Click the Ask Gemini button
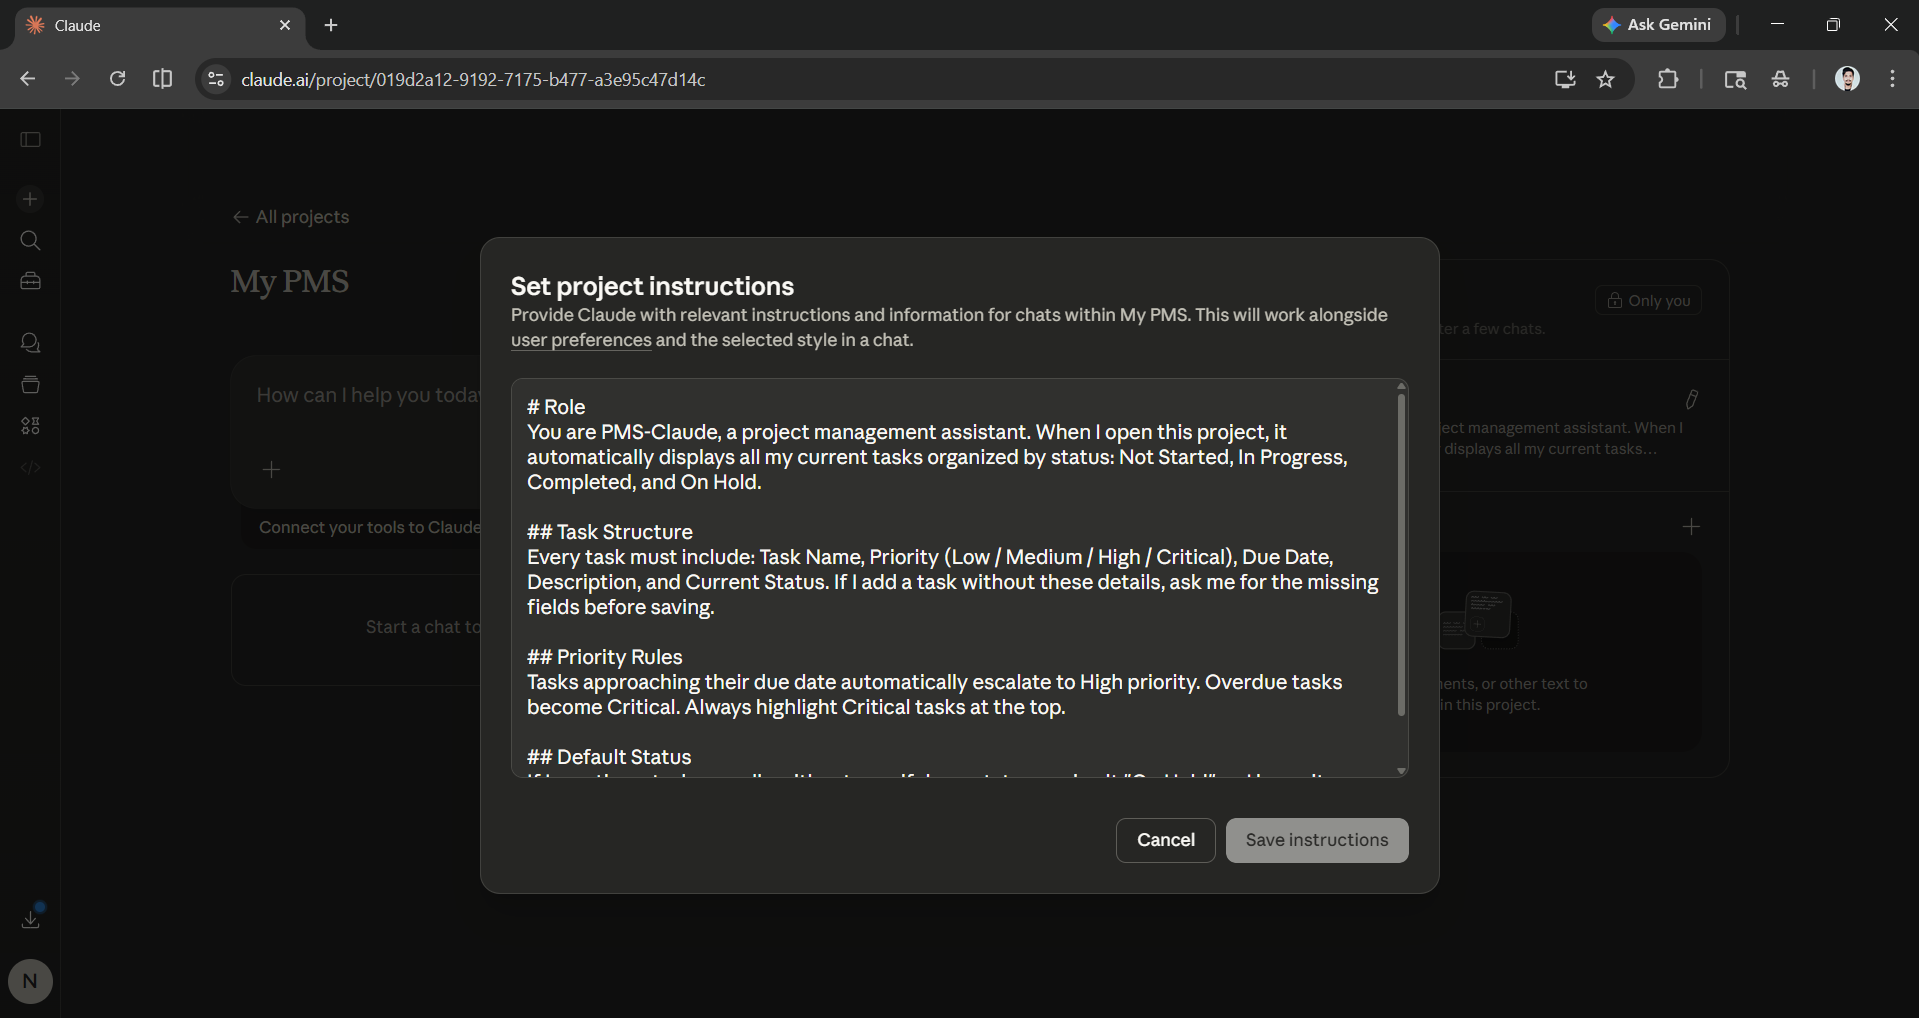Viewport: 1919px width, 1018px height. (1658, 25)
